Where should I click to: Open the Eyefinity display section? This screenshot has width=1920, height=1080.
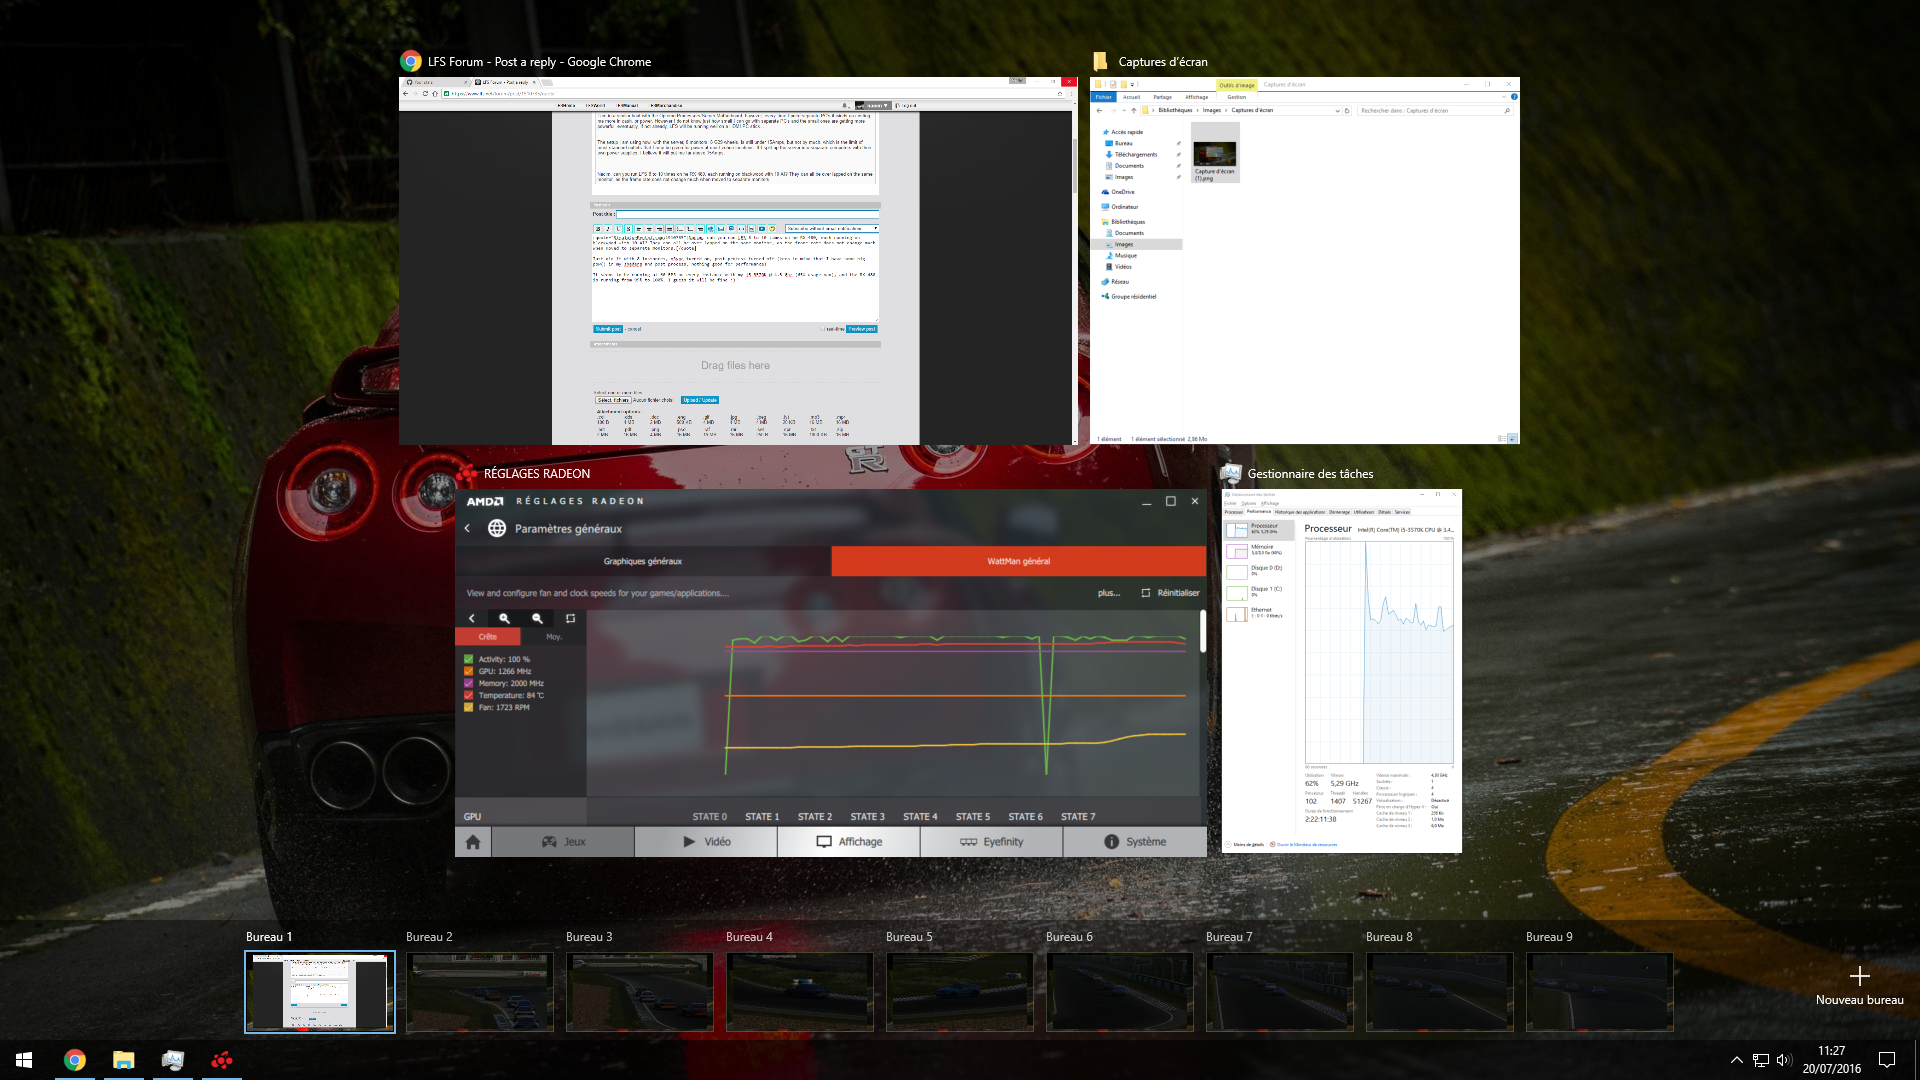991,842
